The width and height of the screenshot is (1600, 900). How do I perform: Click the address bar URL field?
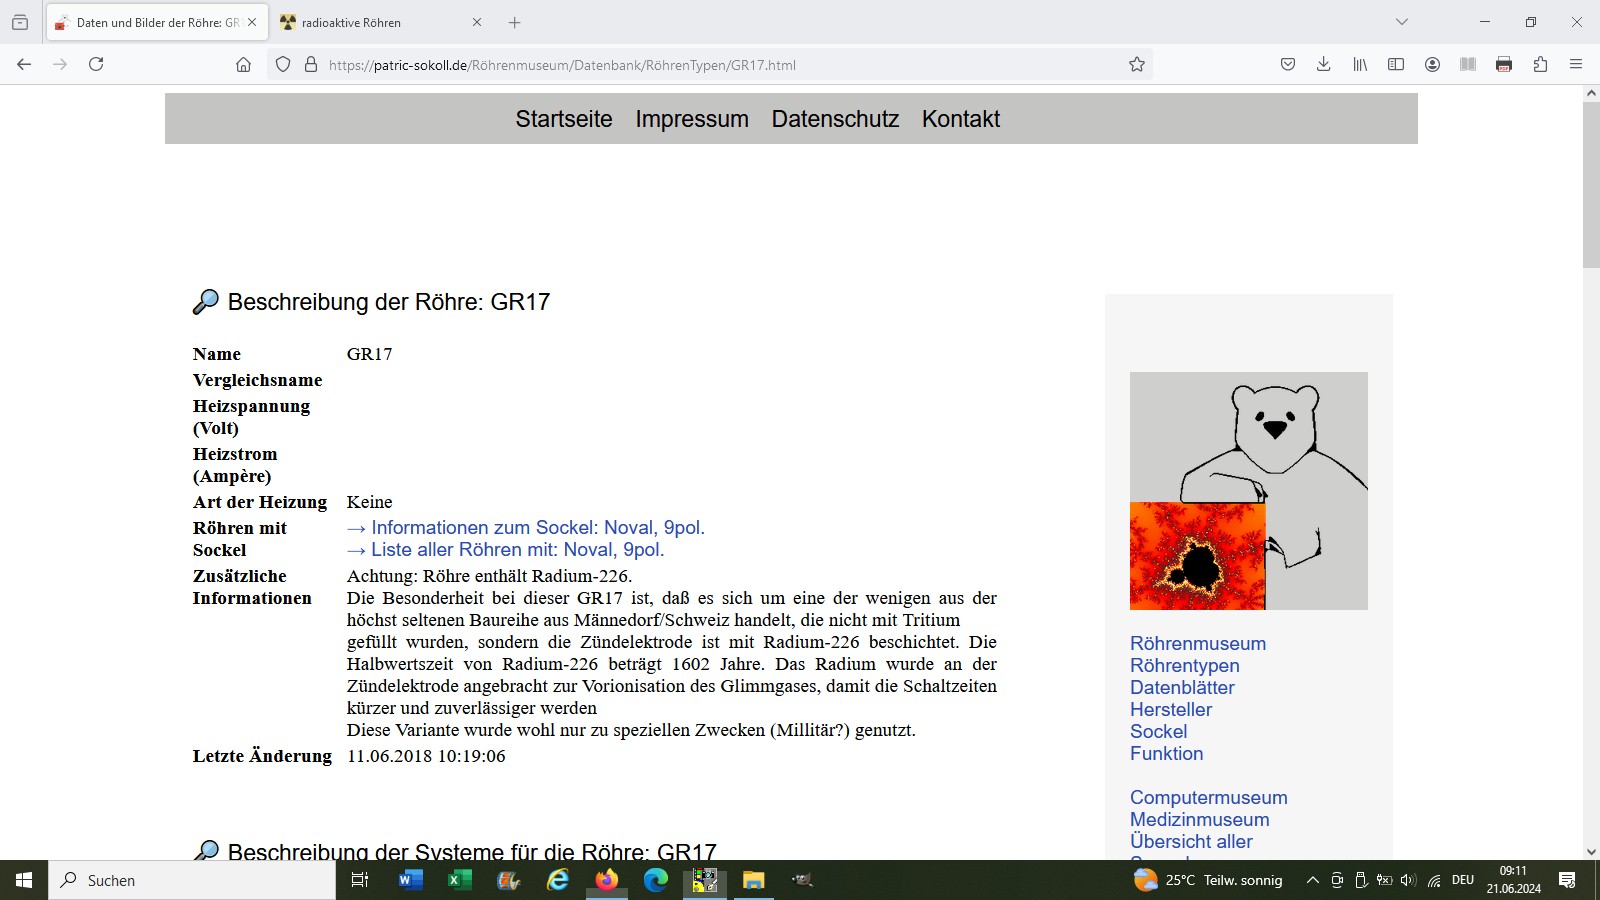(x=710, y=65)
